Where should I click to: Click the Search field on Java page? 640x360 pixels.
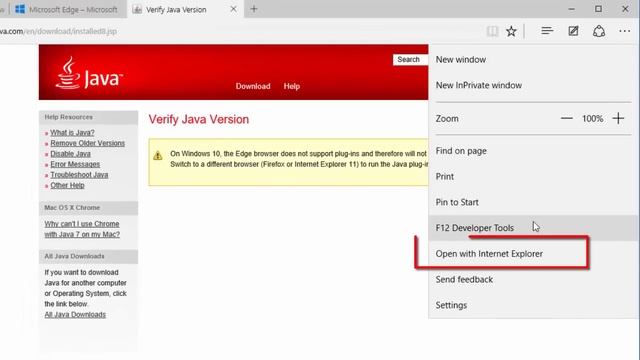pyautogui.click(x=410, y=60)
